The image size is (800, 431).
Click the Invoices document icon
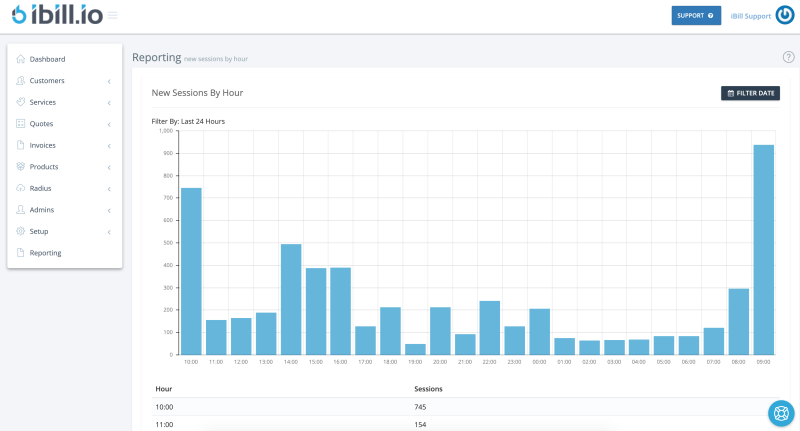click(20, 145)
